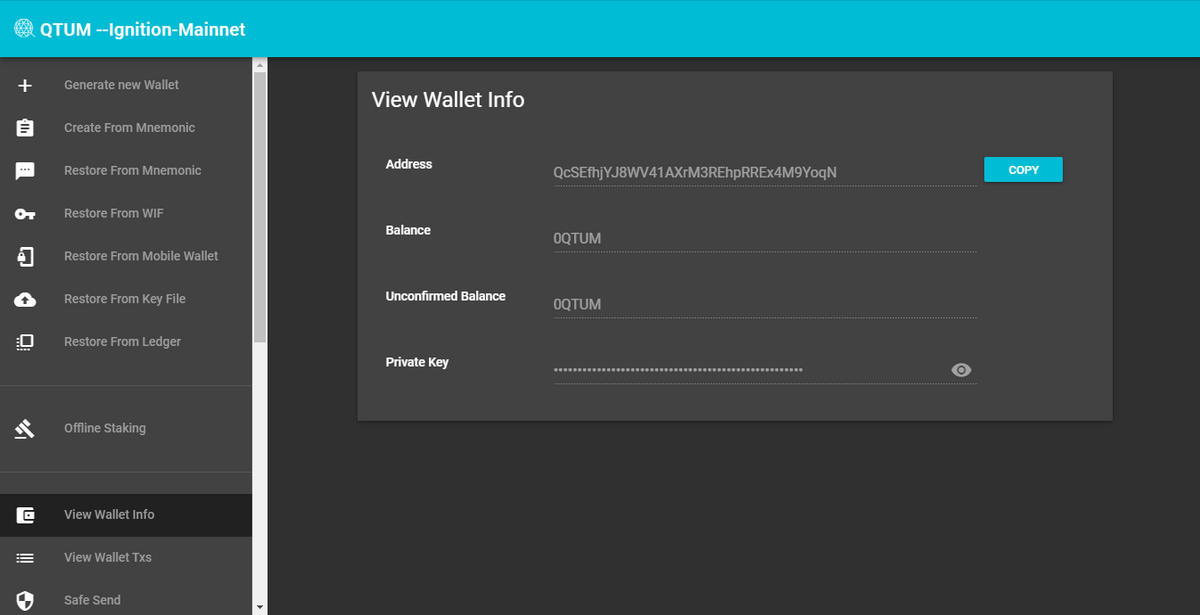Open Restore From Ledger entry
Screen dimensions: 1200x615
(126, 342)
